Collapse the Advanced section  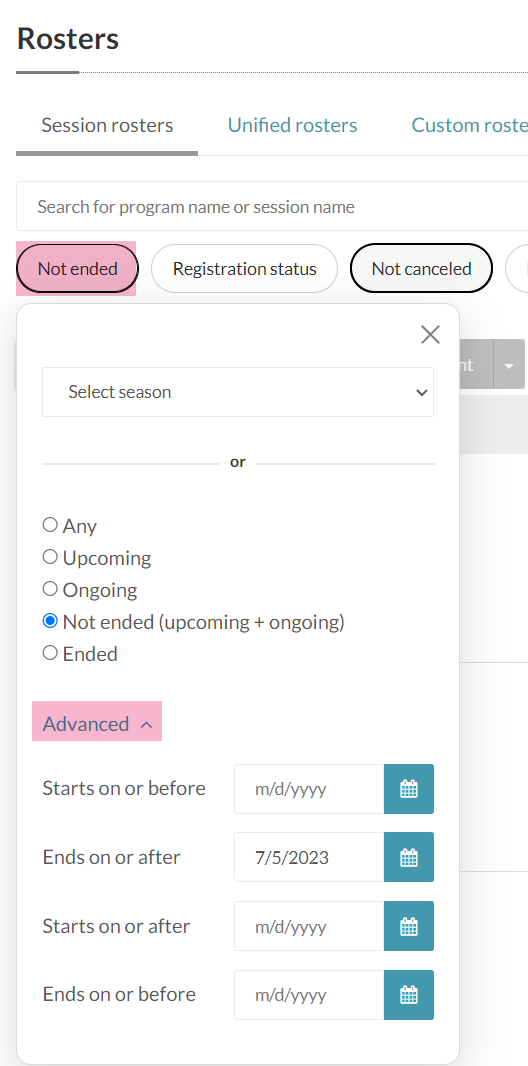click(x=96, y=724)
